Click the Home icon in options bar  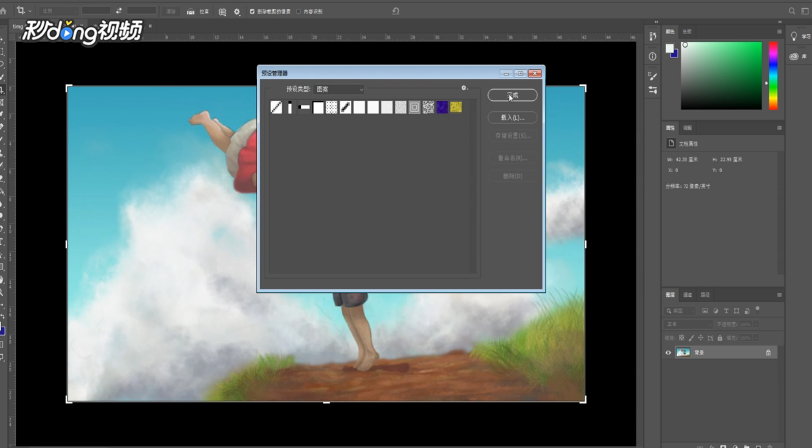point(4,10)
